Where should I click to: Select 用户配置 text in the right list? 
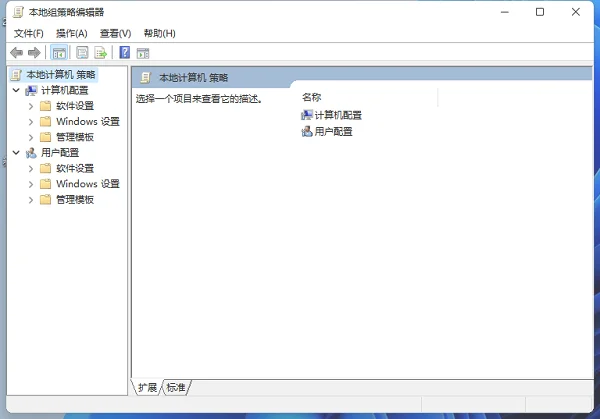(333, 132)
